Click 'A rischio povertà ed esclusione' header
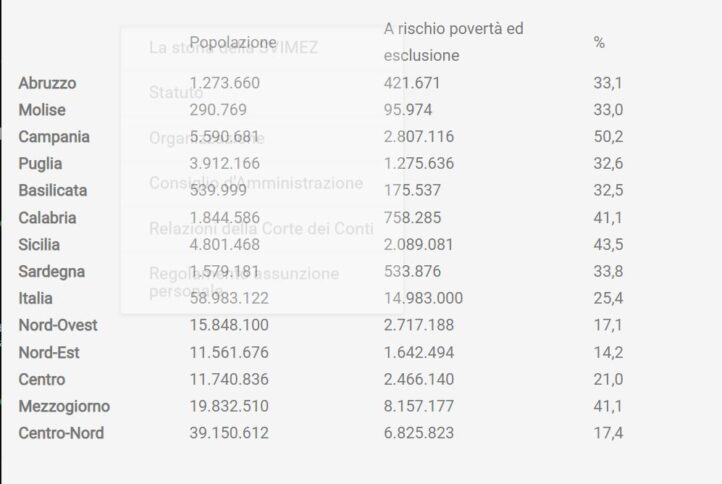 (453, 42)
